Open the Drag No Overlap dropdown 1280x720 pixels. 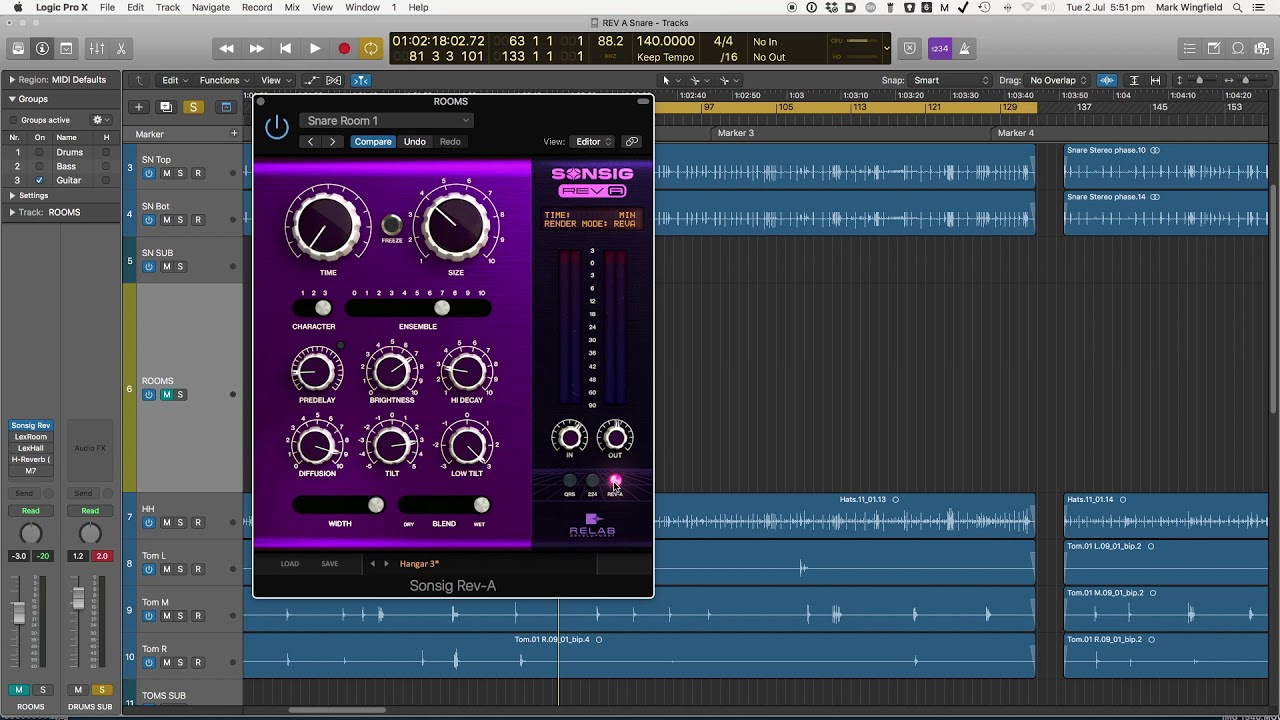point(1058,80)
